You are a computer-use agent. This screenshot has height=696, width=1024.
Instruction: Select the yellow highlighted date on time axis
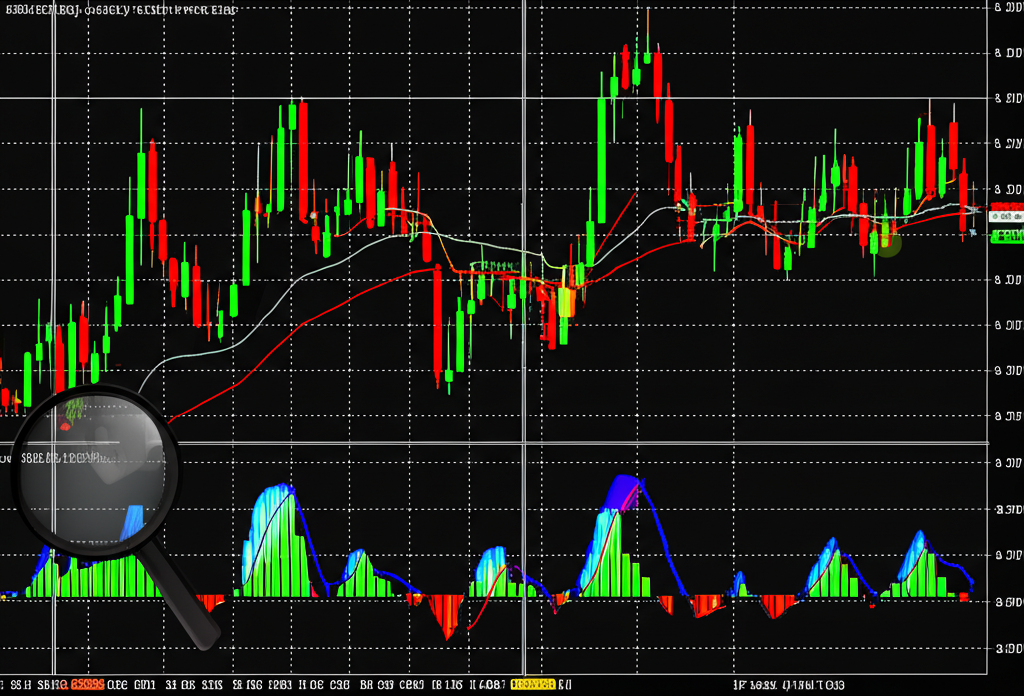click(x=534, y=685)
